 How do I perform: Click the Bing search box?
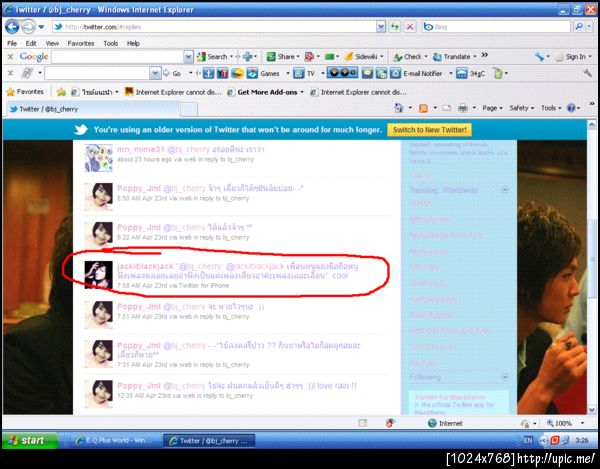[496, 27]
